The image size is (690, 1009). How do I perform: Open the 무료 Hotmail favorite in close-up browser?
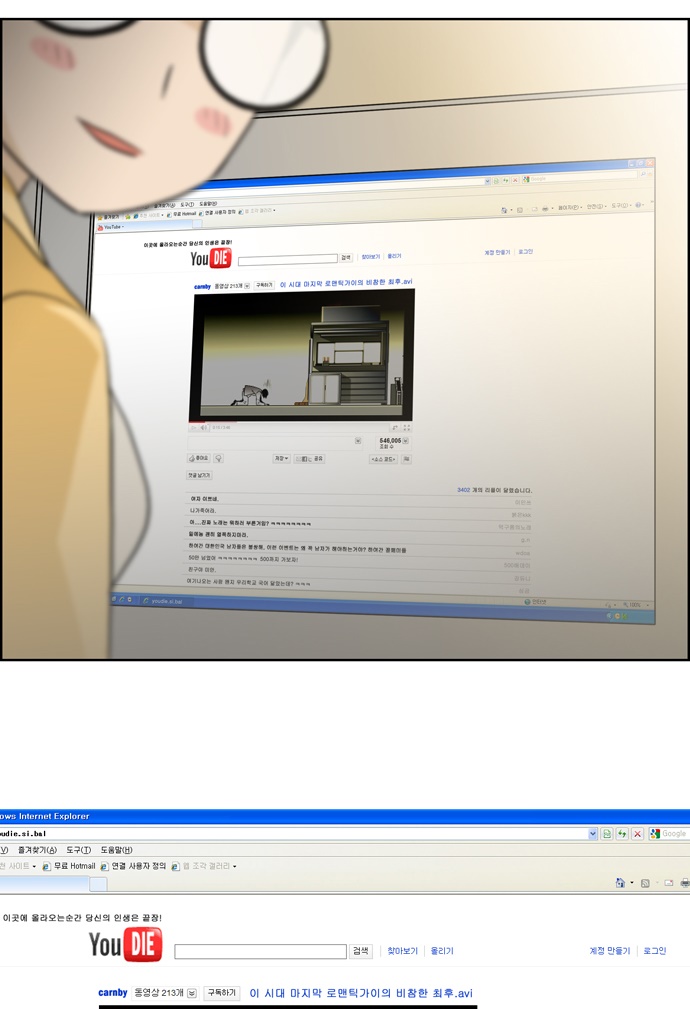[x=69, y=866]
